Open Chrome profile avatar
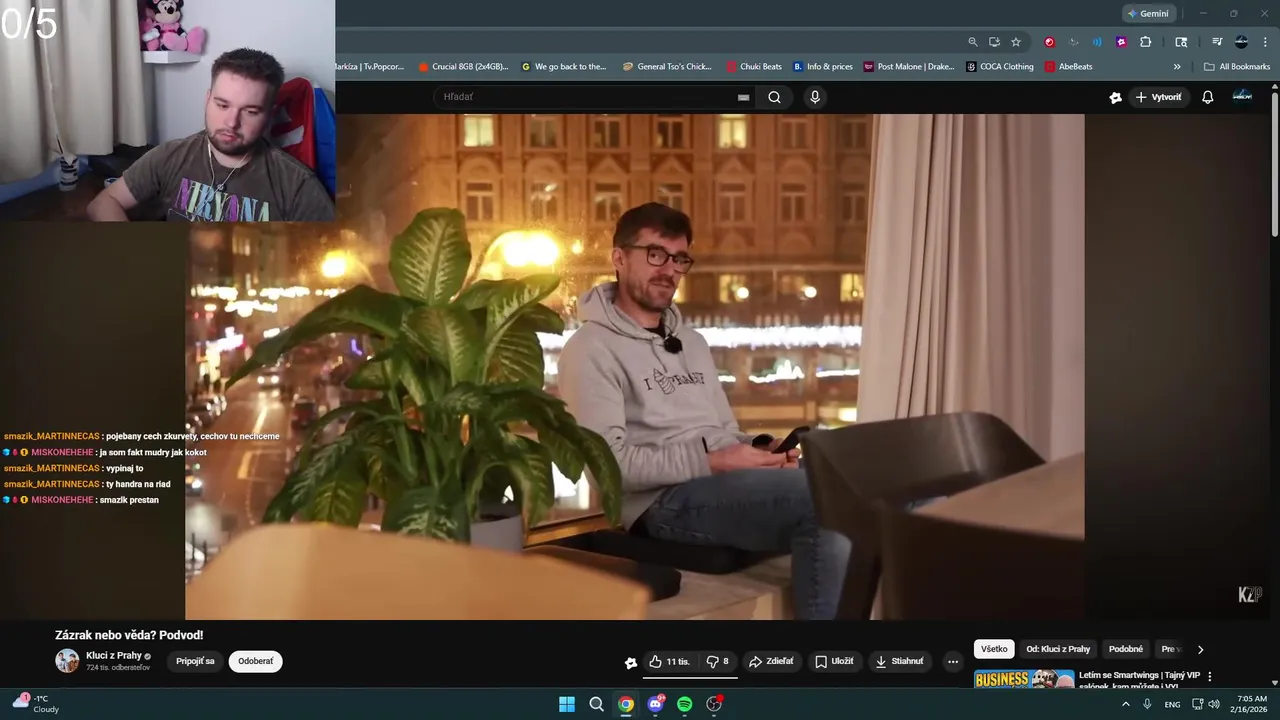 (1241, 42)
